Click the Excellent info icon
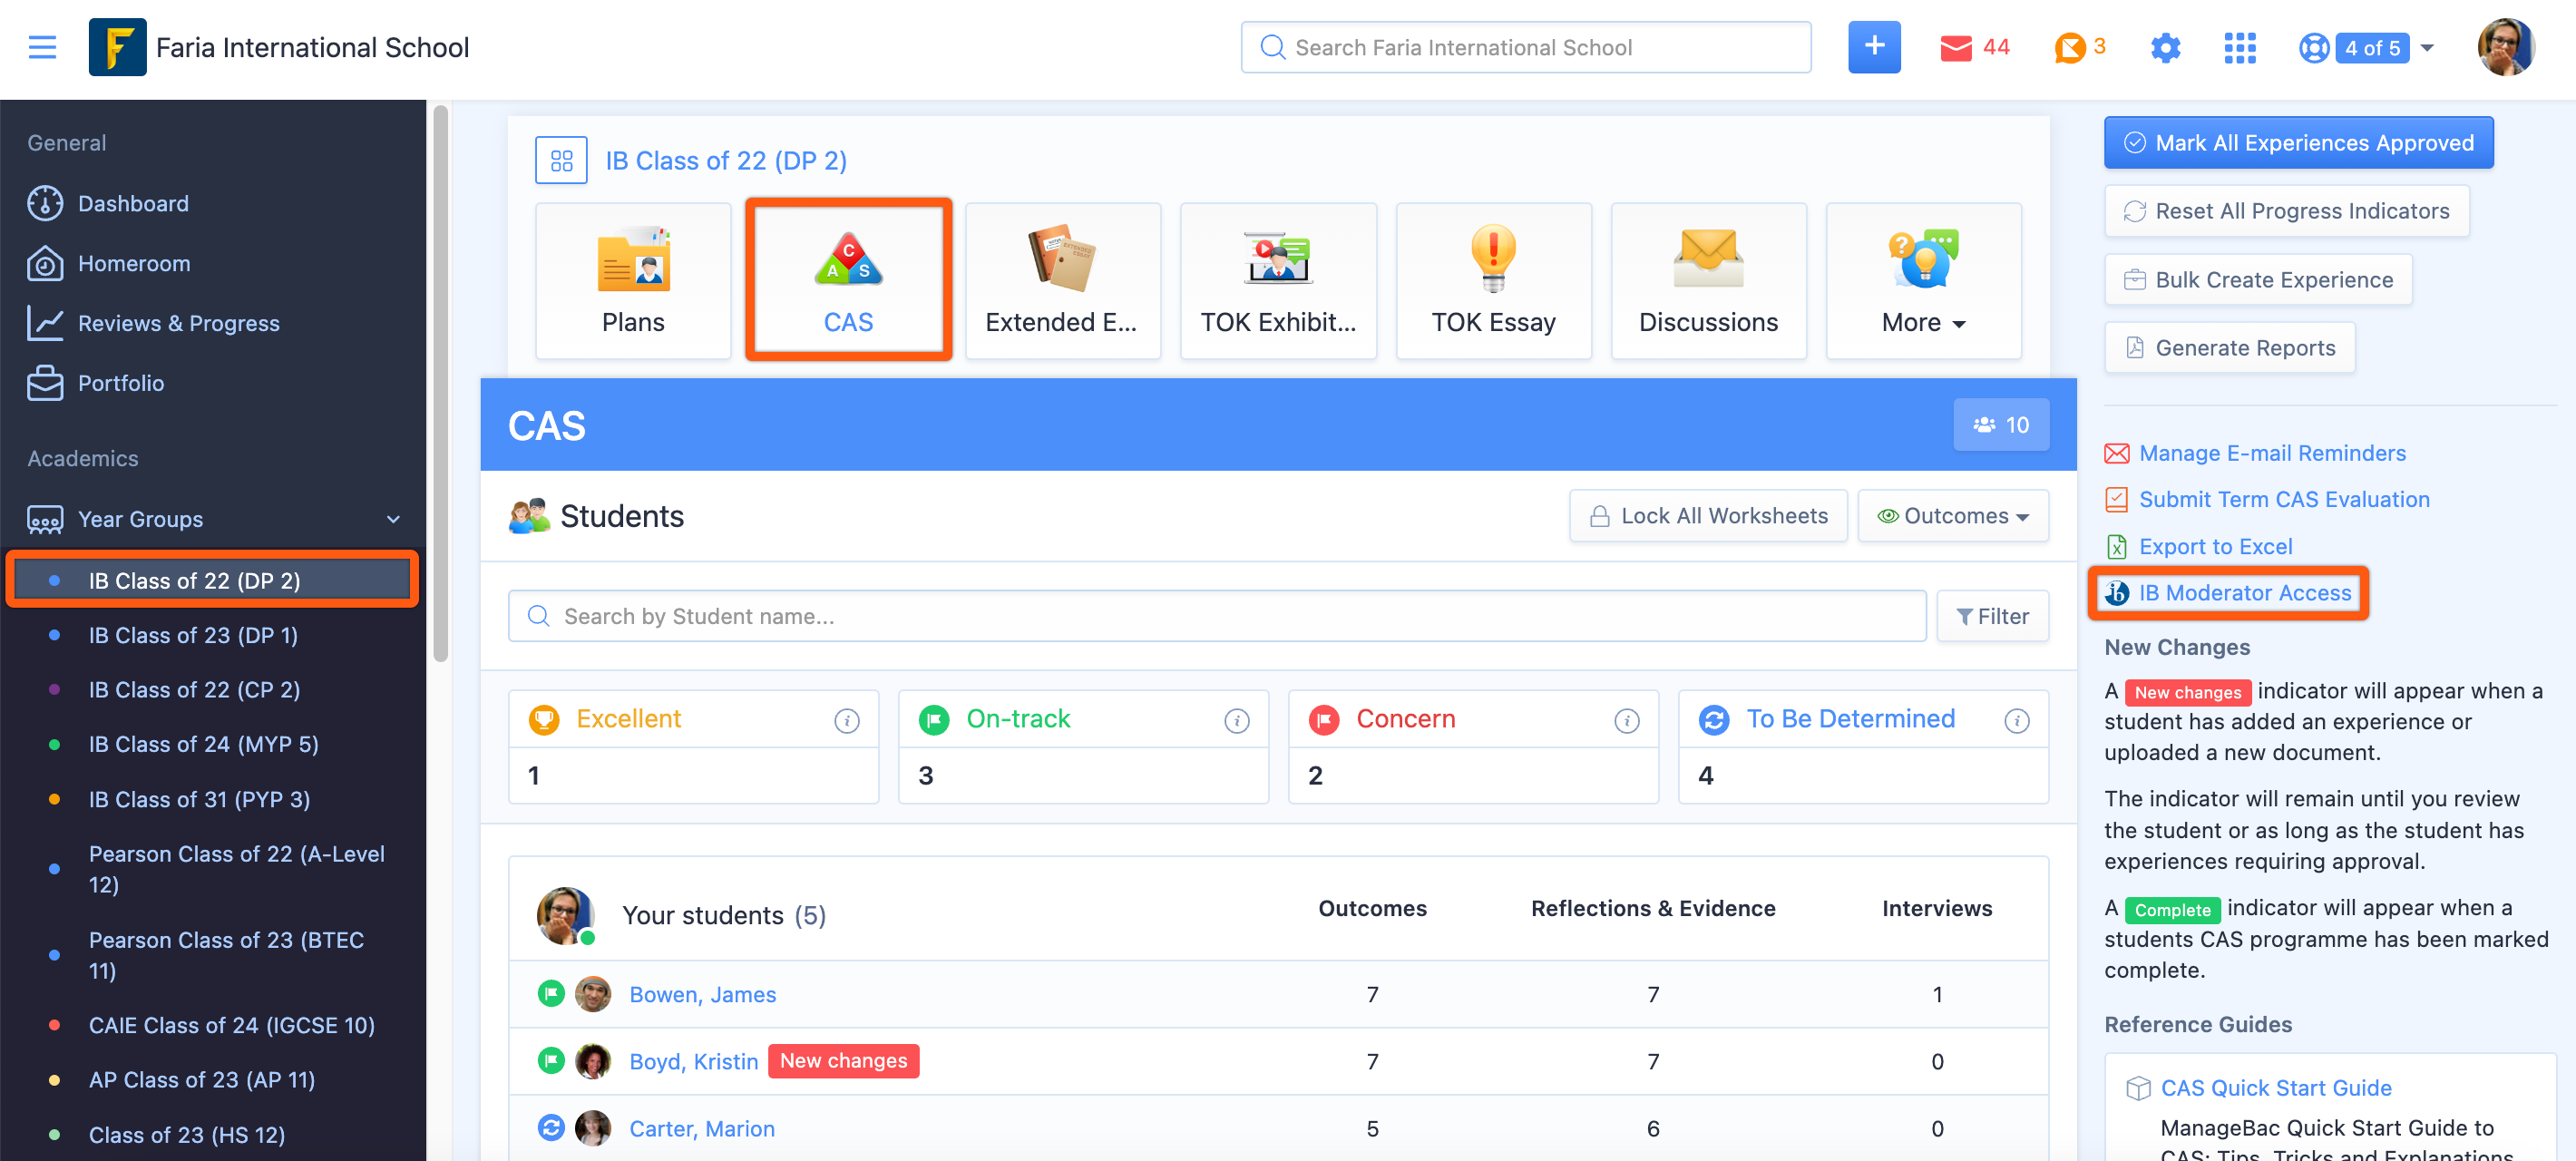2576x1161 pixels. (x=846, y=720)
